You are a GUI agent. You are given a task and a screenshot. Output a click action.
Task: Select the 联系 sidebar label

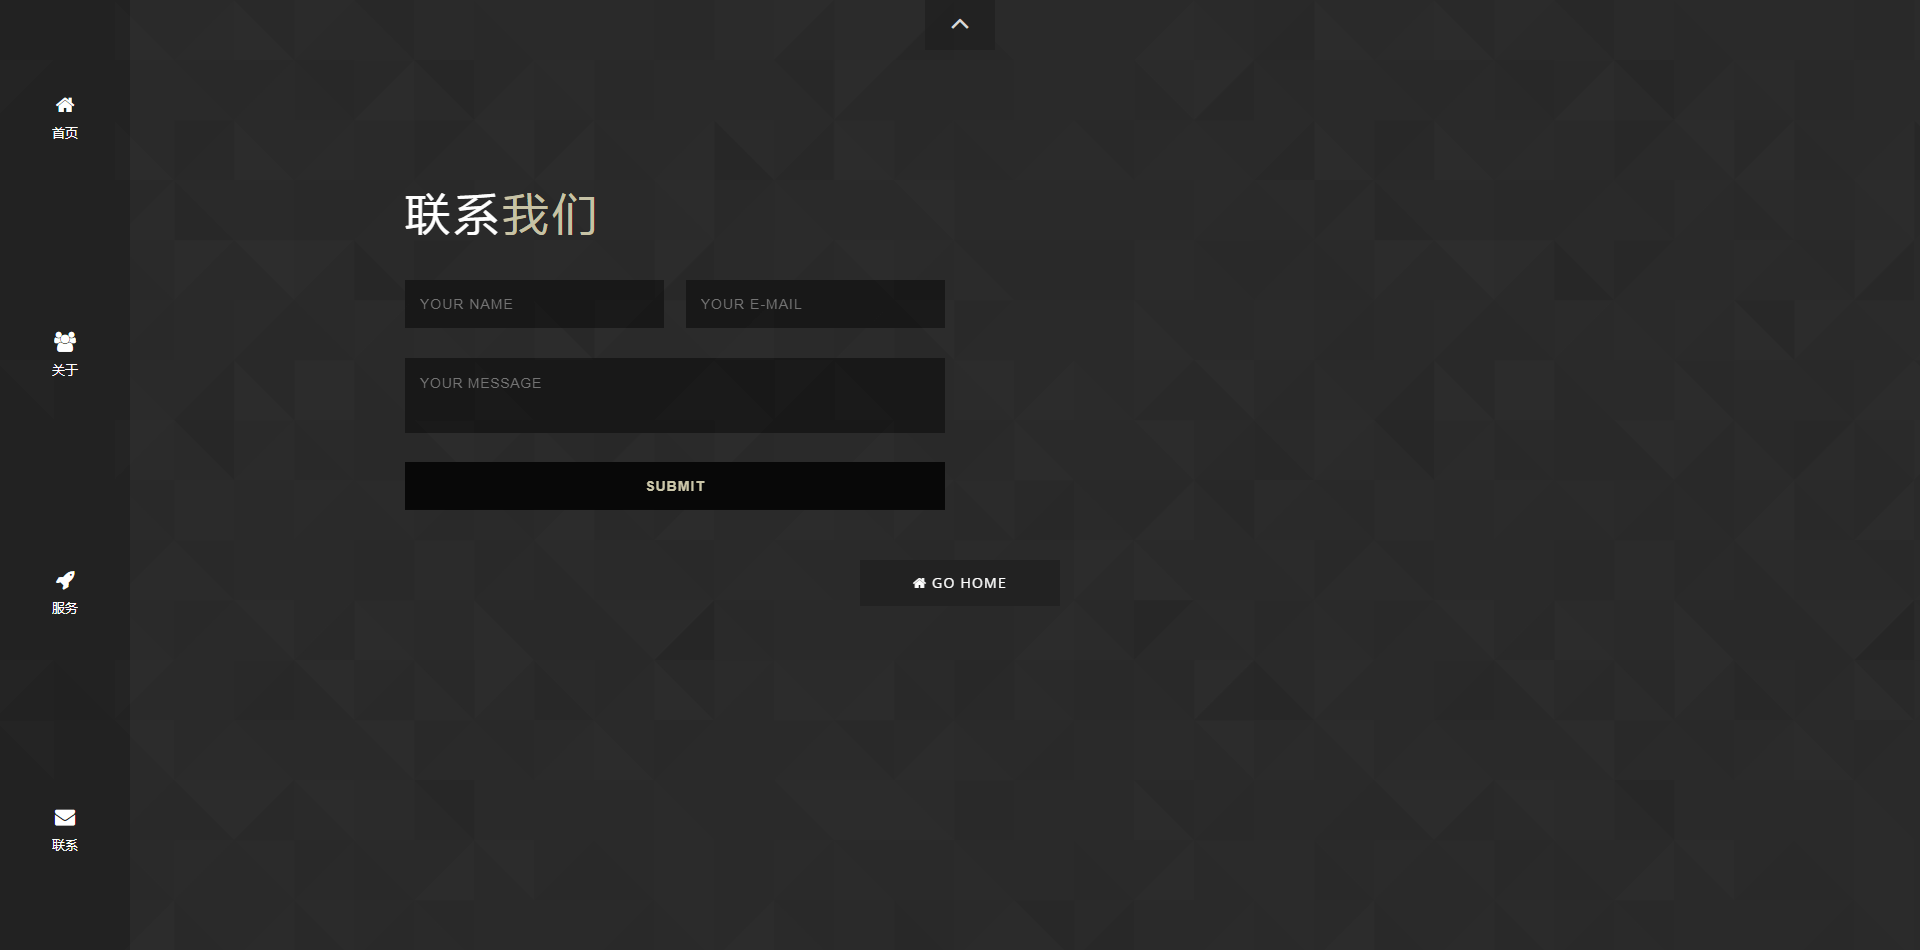[65, 846]
